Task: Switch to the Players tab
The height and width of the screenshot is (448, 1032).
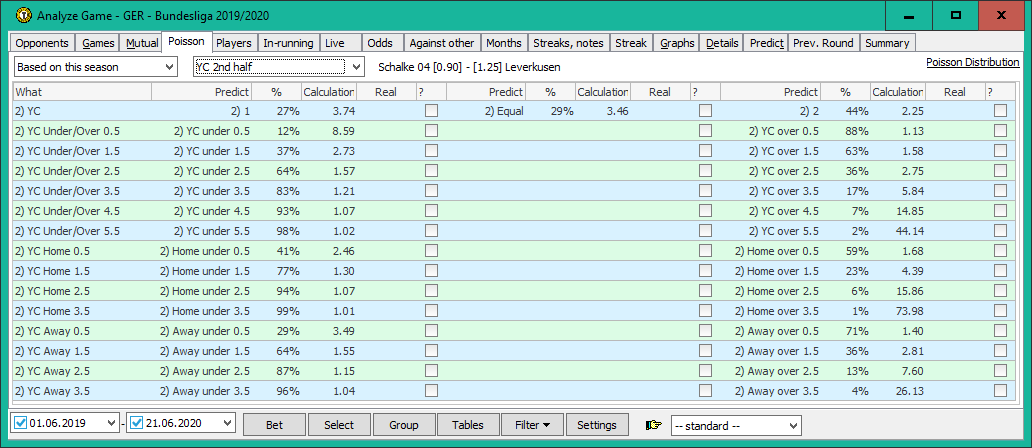Action: point(233,43)
